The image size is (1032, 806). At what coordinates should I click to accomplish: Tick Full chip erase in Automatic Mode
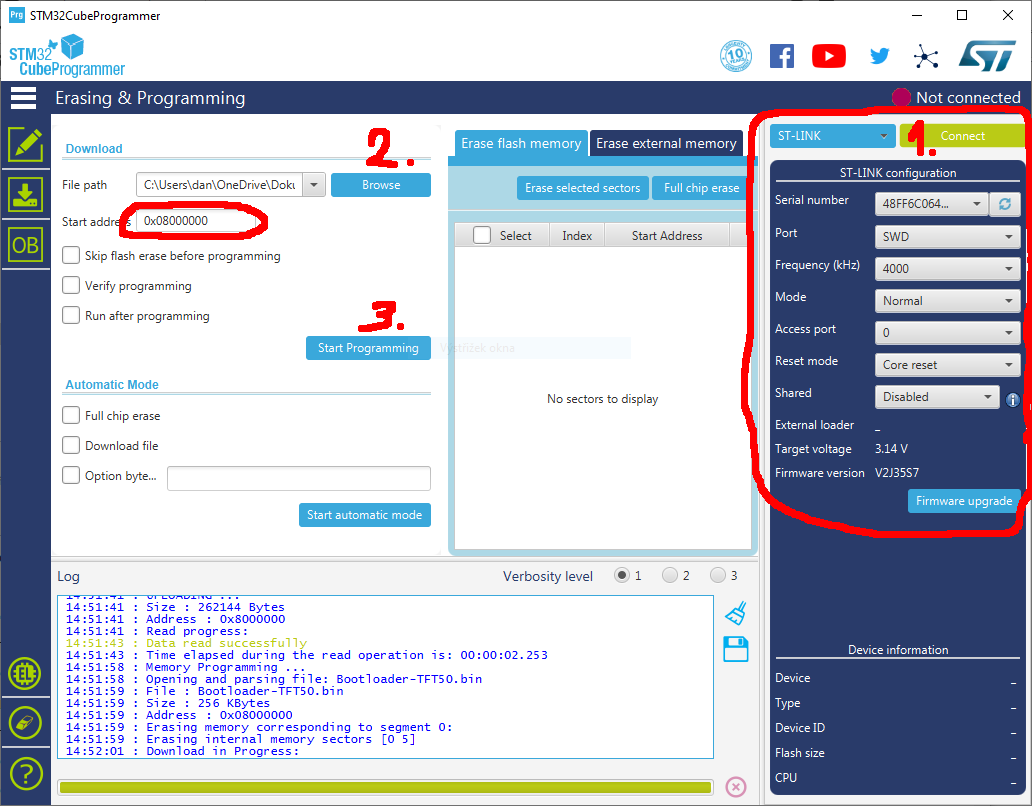71,415
